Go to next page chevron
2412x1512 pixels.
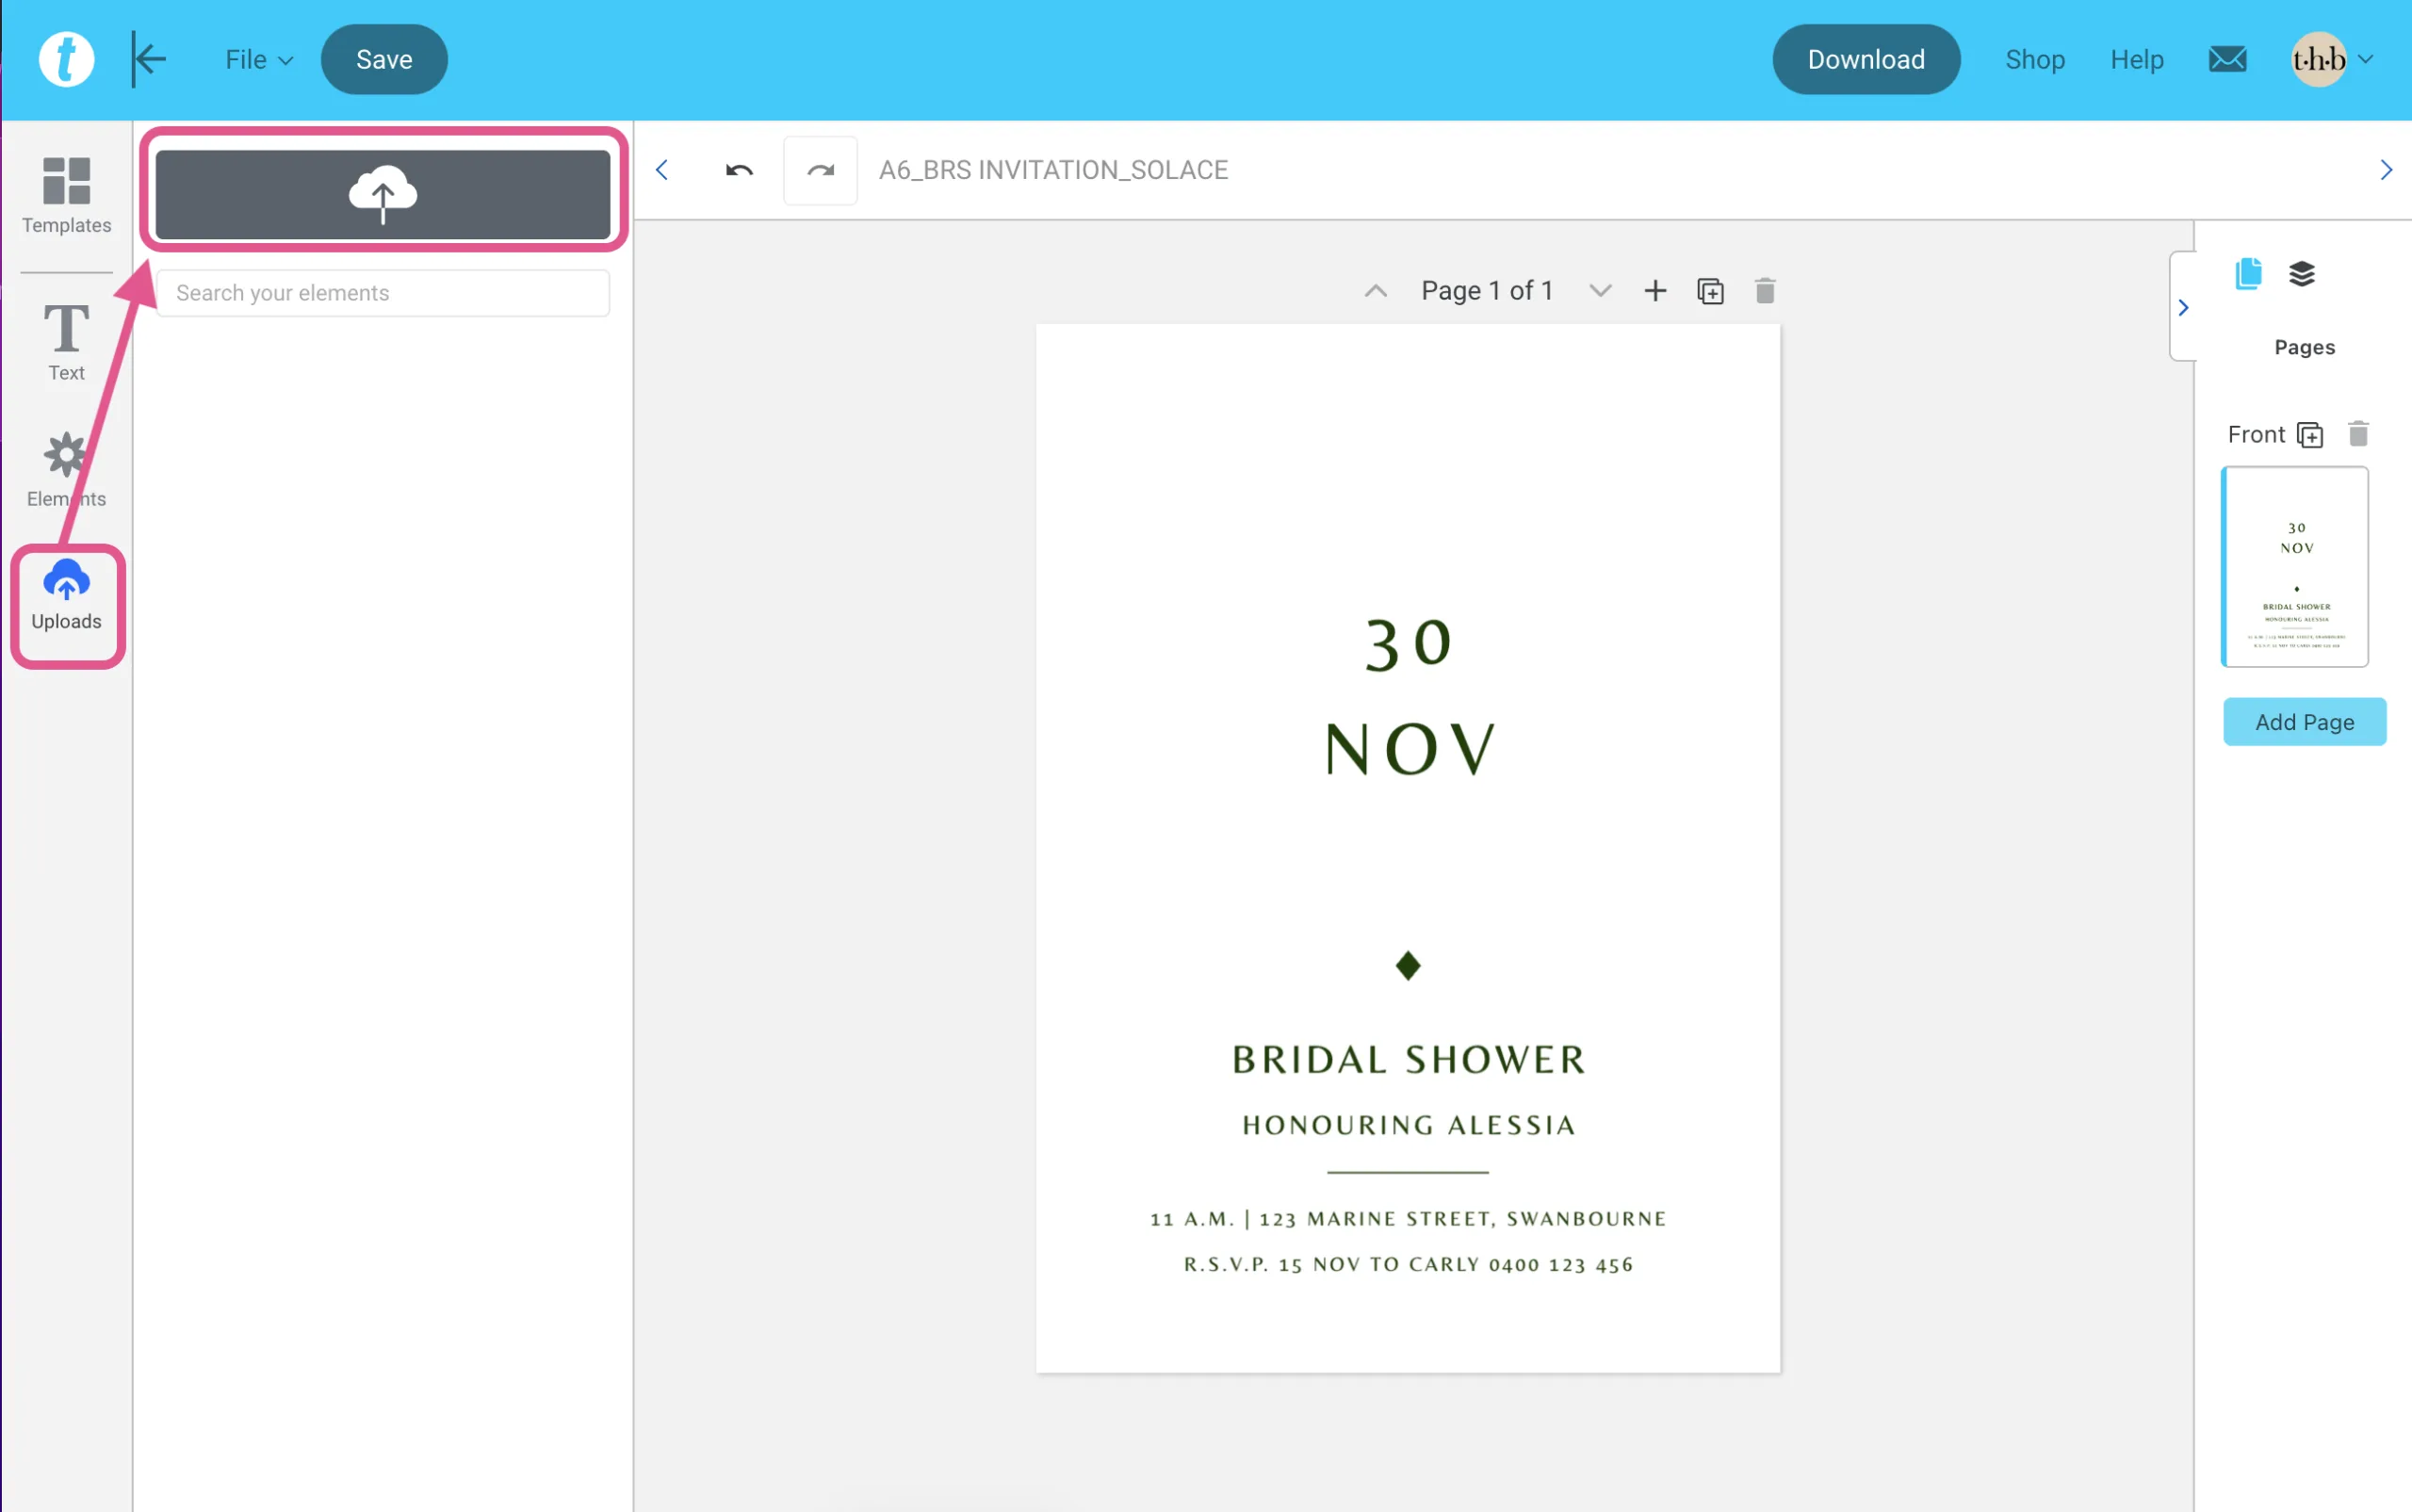1600,291
